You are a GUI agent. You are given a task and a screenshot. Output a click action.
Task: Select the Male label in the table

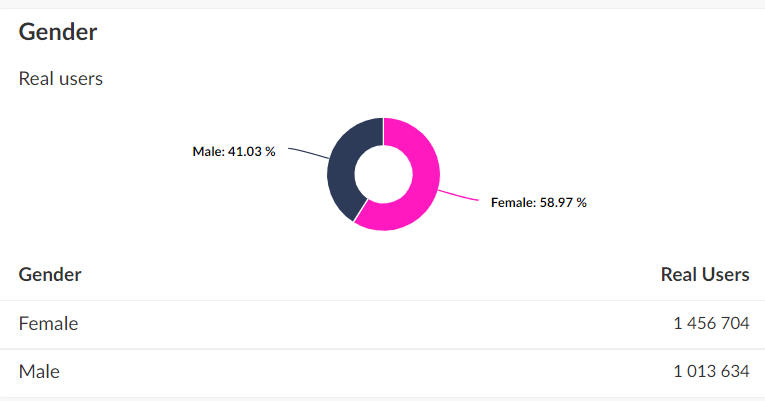[x=39, y=372]
